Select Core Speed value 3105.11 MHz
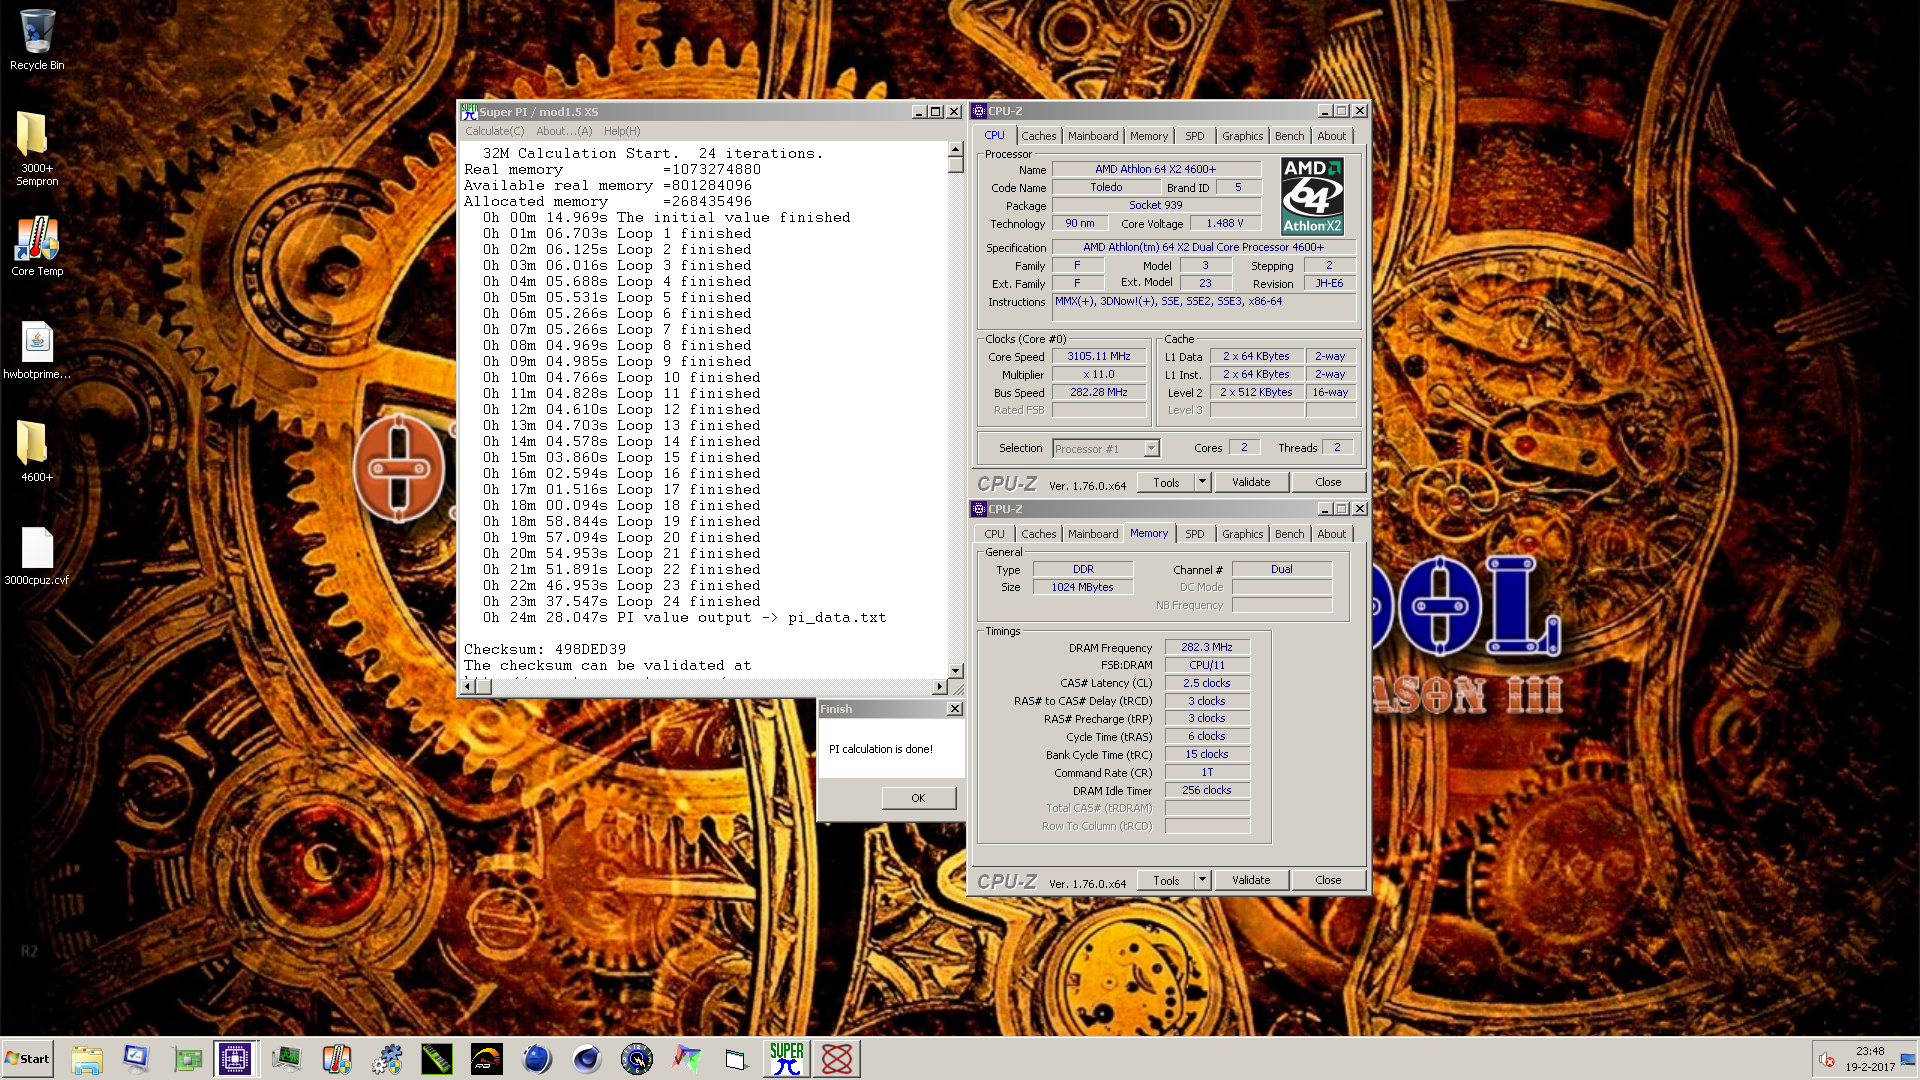Screen dimensions: 1920x1080 click(x=1099, y=357)
